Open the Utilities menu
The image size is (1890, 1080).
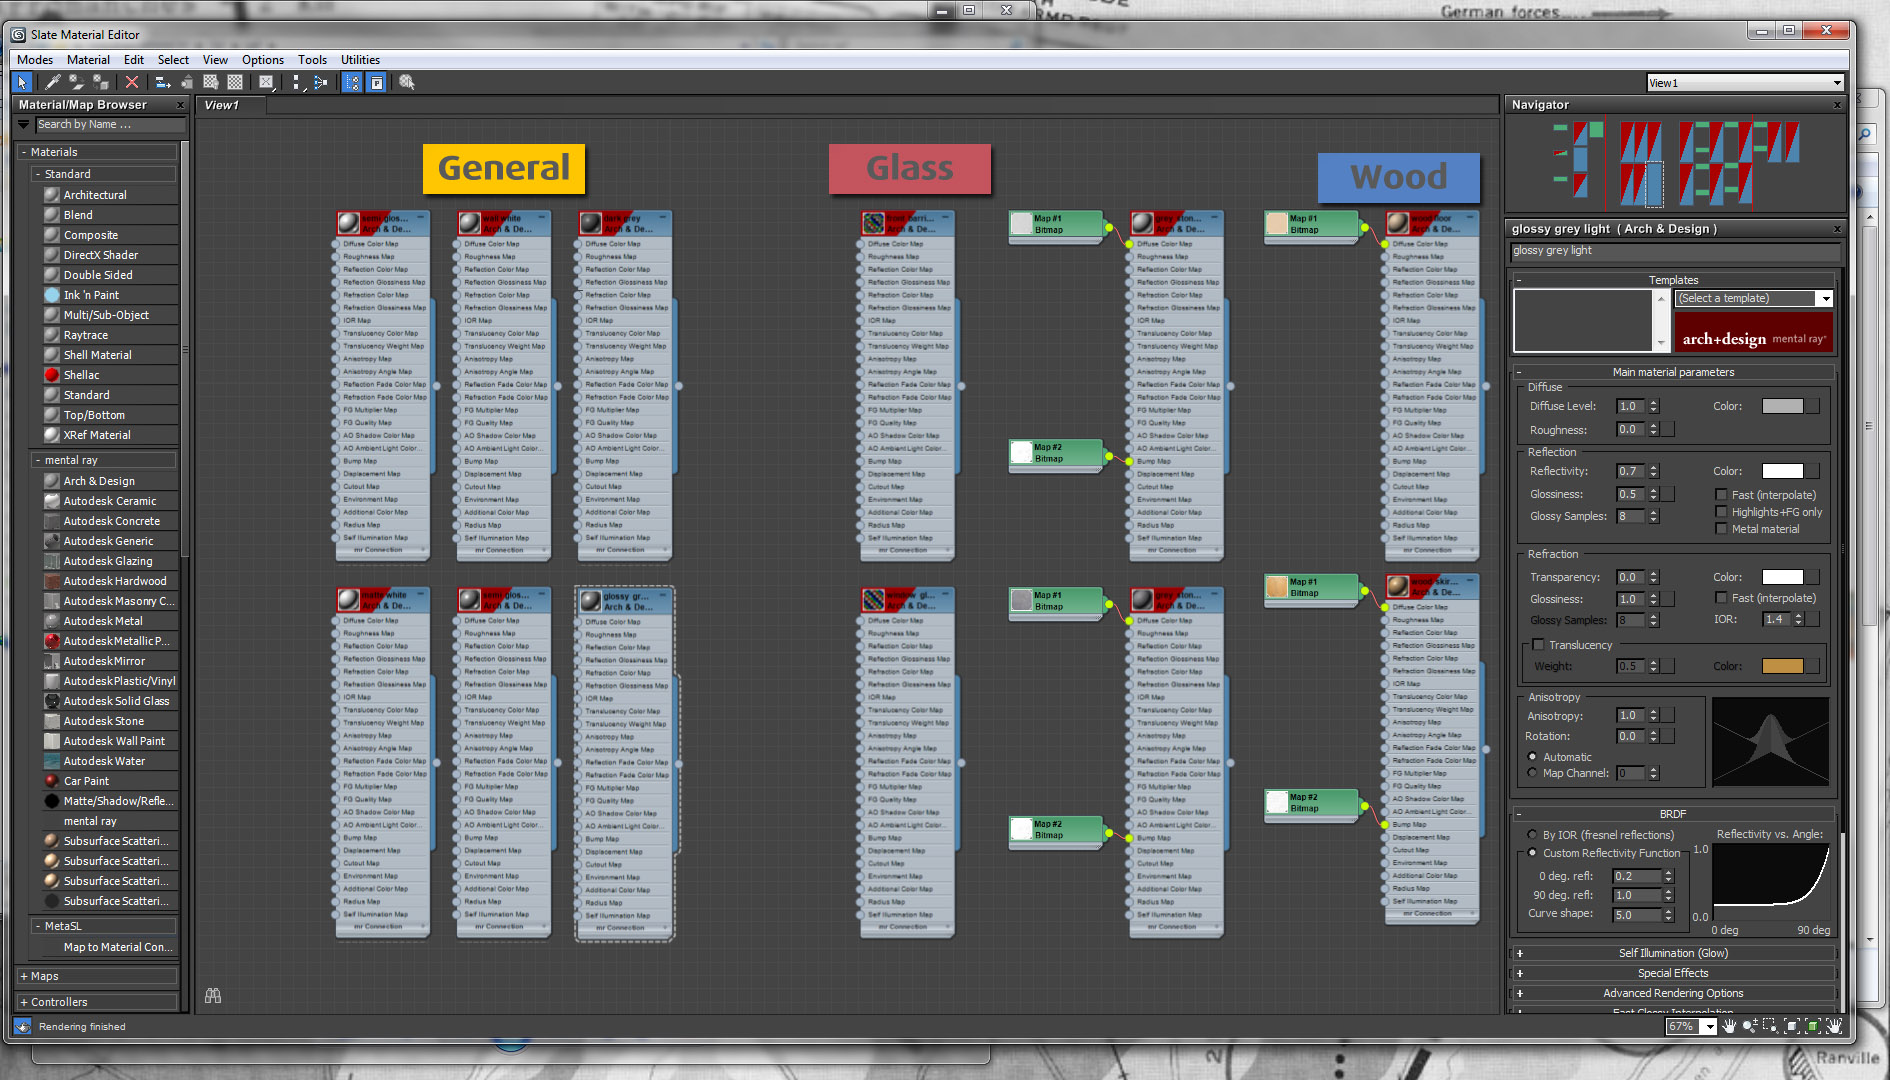click(360, 59)
